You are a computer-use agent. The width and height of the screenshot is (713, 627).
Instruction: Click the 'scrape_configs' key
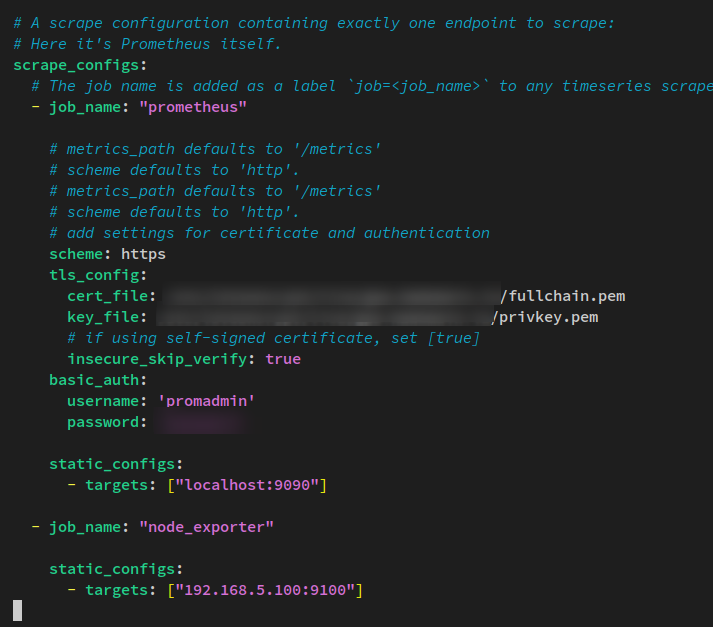[x=76, y=65]
